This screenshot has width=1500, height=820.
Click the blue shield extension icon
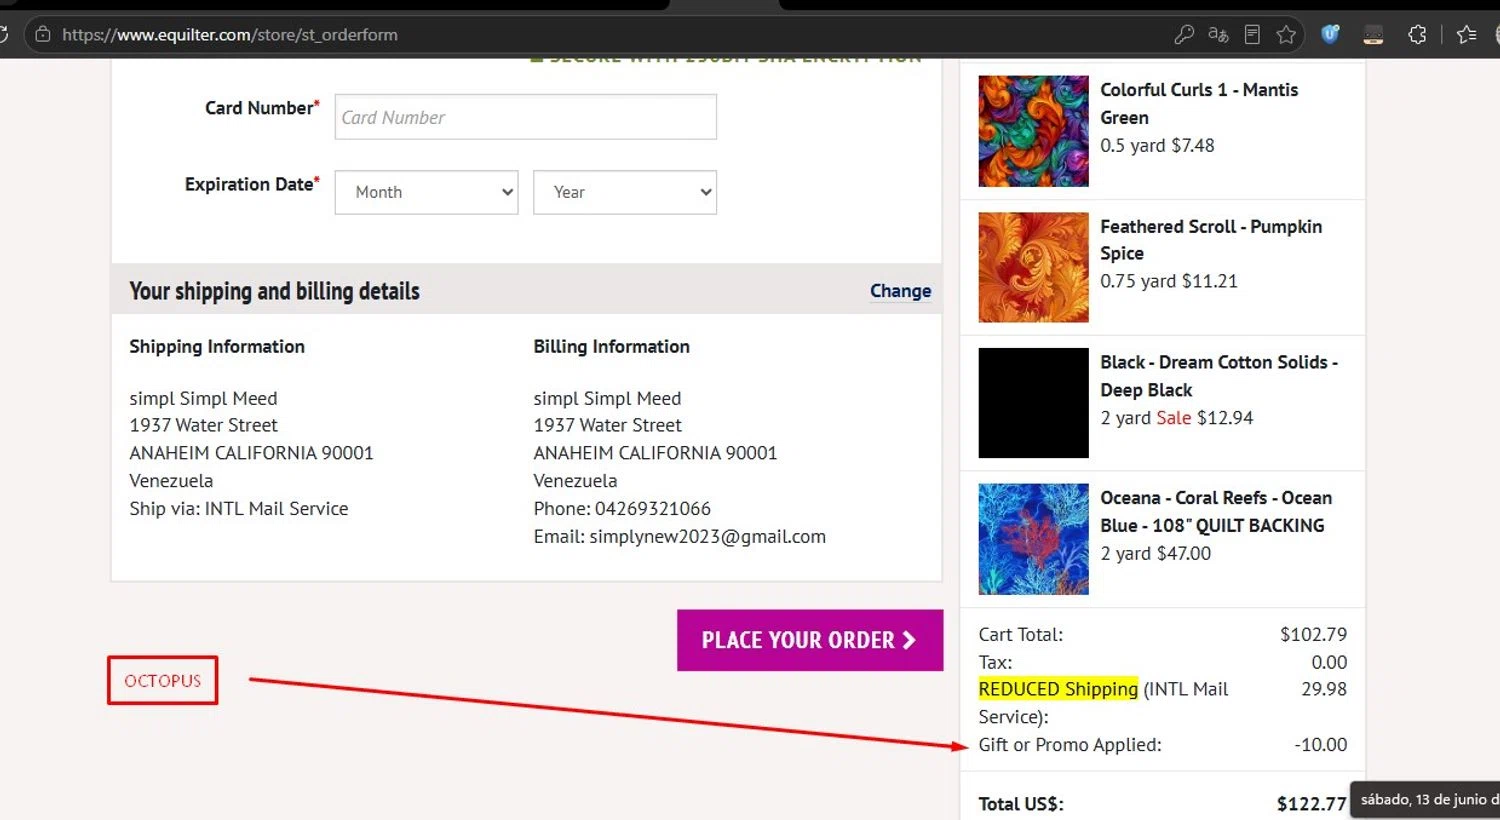(1330, 35)
